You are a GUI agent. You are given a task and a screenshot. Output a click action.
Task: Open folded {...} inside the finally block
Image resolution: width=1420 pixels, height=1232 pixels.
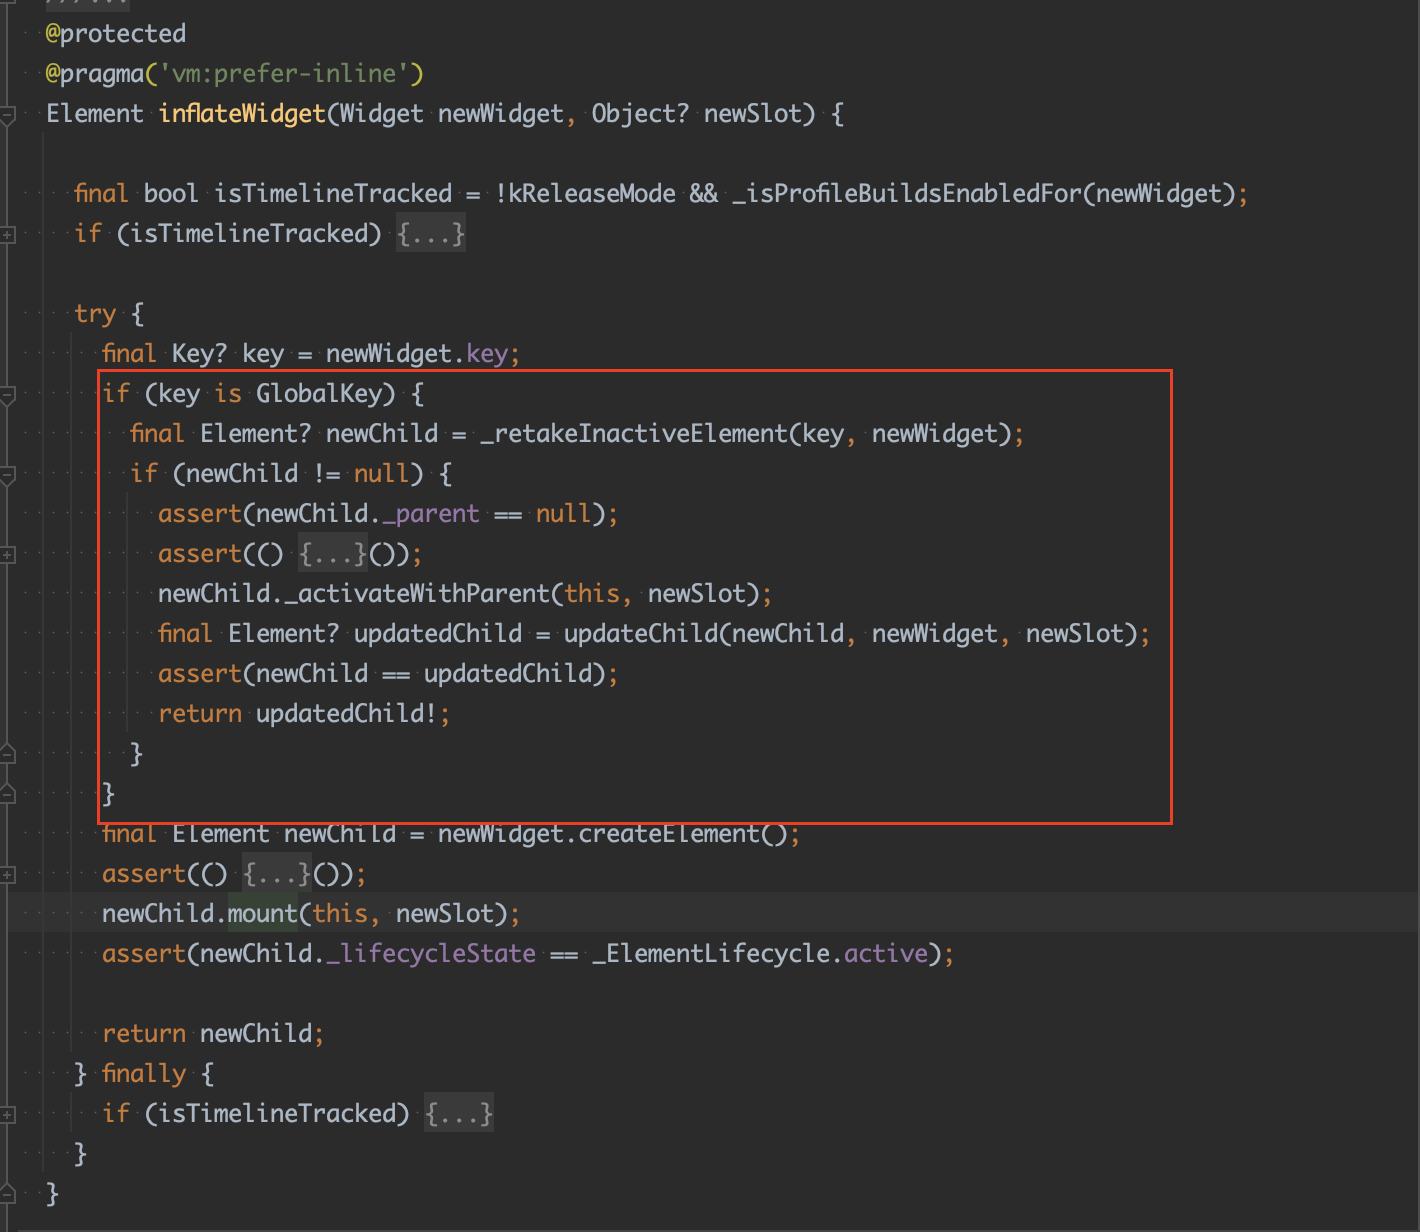(459, 1114)
